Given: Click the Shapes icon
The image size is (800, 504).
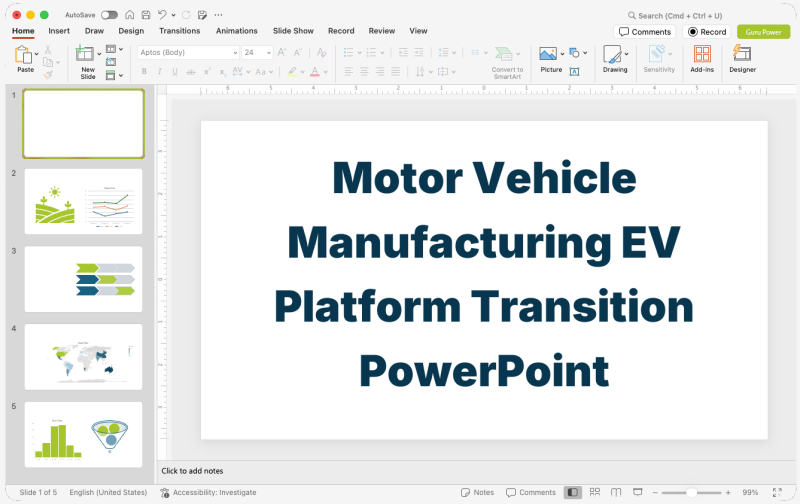Looking at the screenshot, I should (x=574, y=53).
